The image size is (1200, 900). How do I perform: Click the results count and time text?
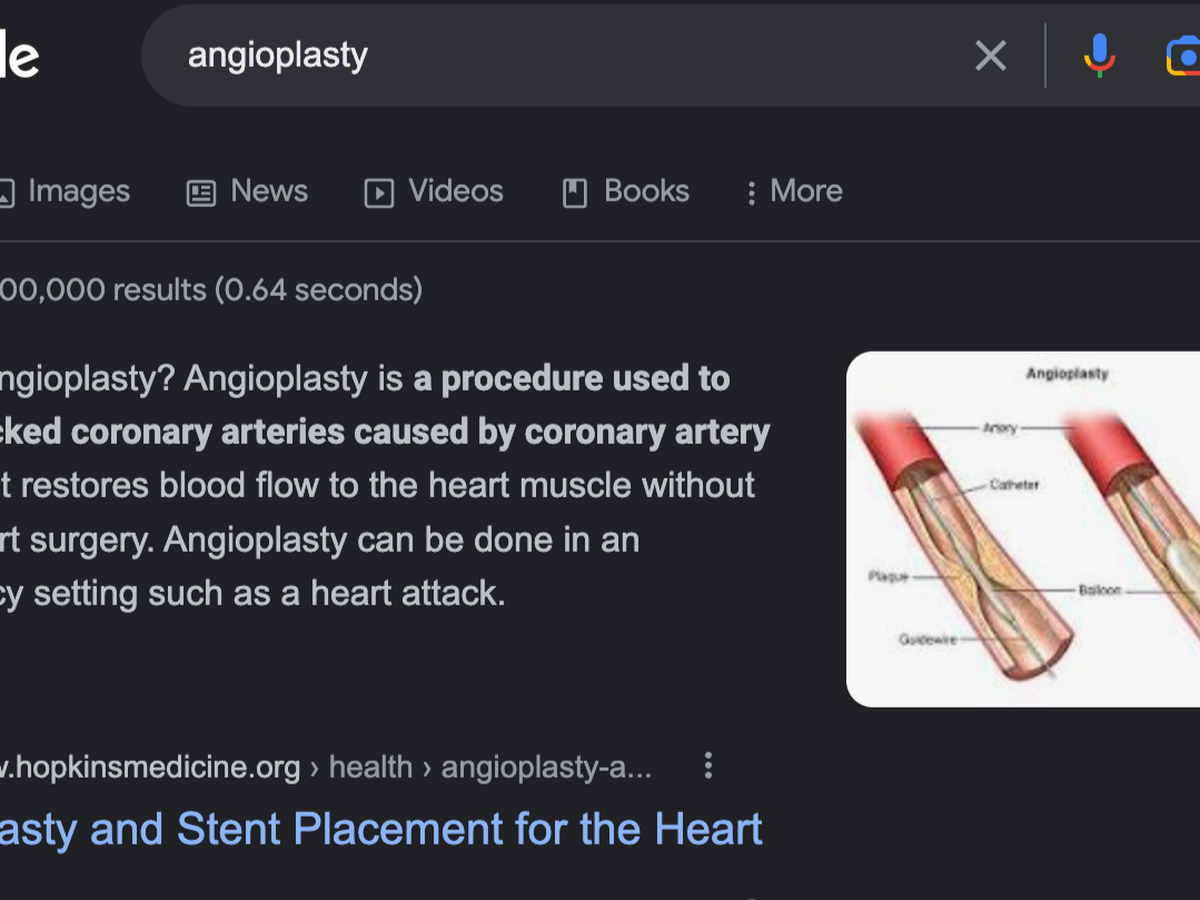[x=210, y=290]
